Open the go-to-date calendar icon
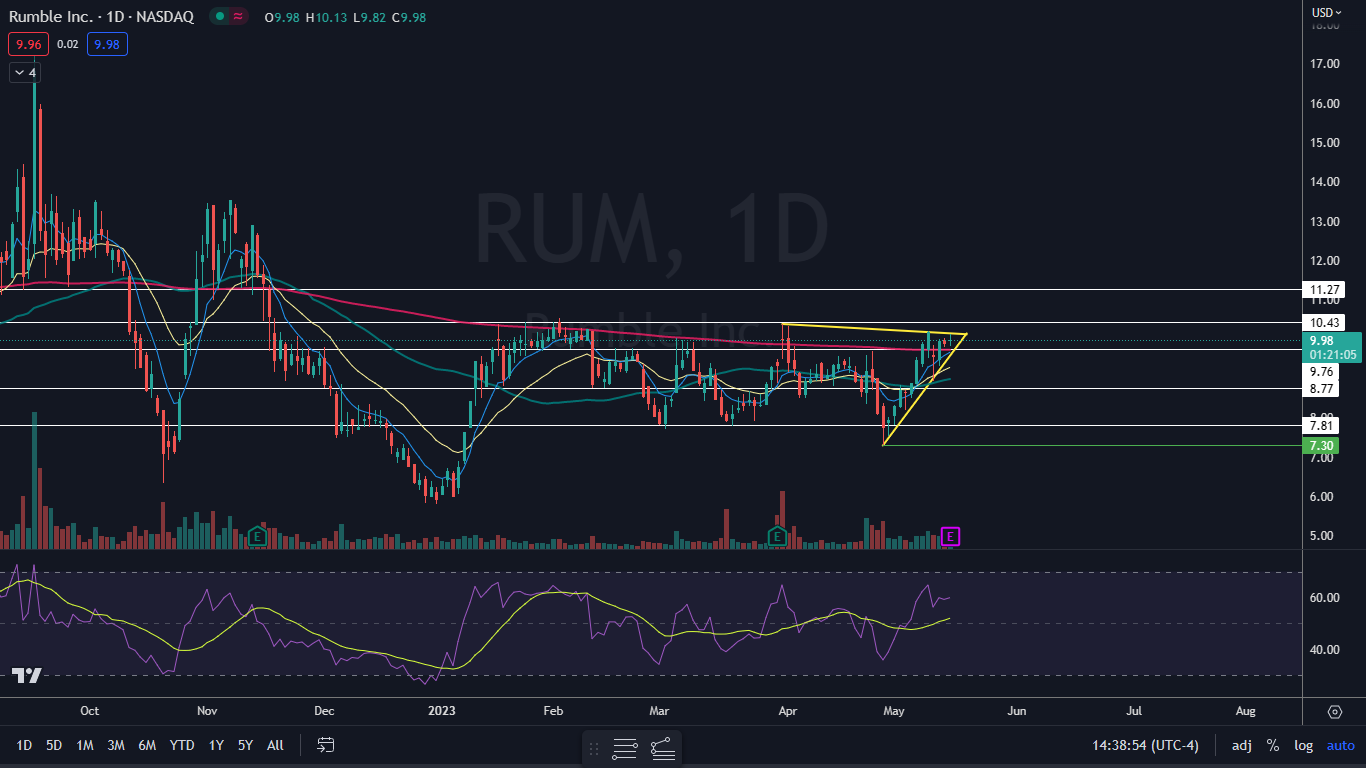Screen dimensions: 1366x768 pyautogui.click(x=325, y=745)
